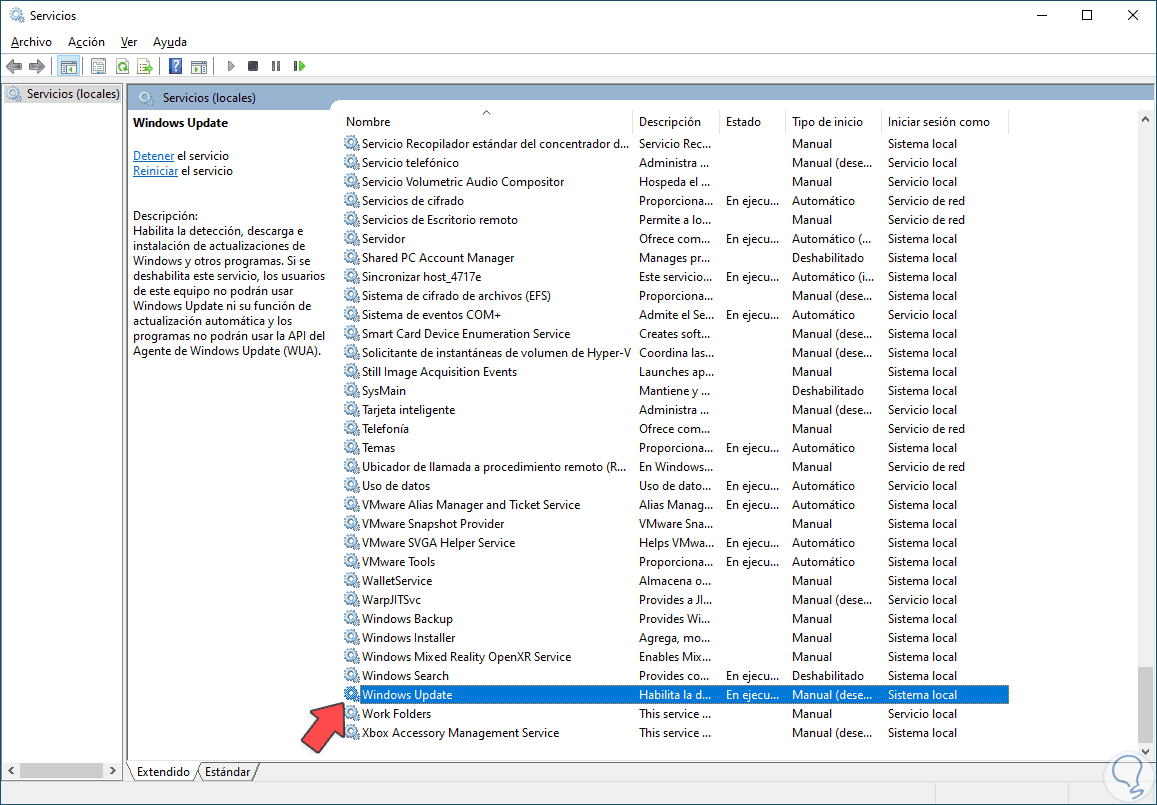1157x805 pixels.
Task: Click the Refresh toolbar icon
Action: coord(122,66)
